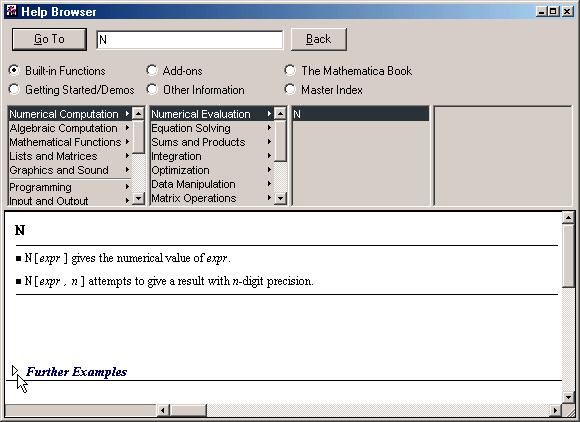The image size is (580, 422).
Task: Click the Go To button
Action: click(x=49, y=39)
